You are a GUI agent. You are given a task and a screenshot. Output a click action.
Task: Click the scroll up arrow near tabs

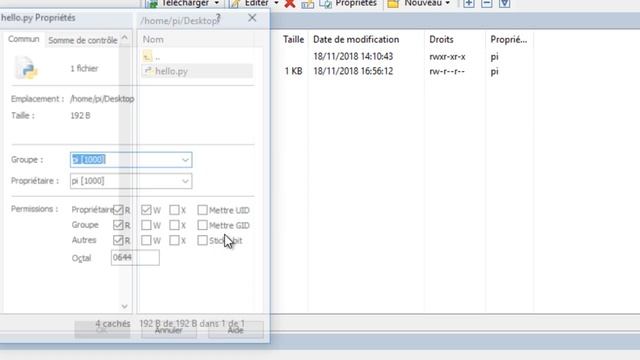[x=124, y=38]
